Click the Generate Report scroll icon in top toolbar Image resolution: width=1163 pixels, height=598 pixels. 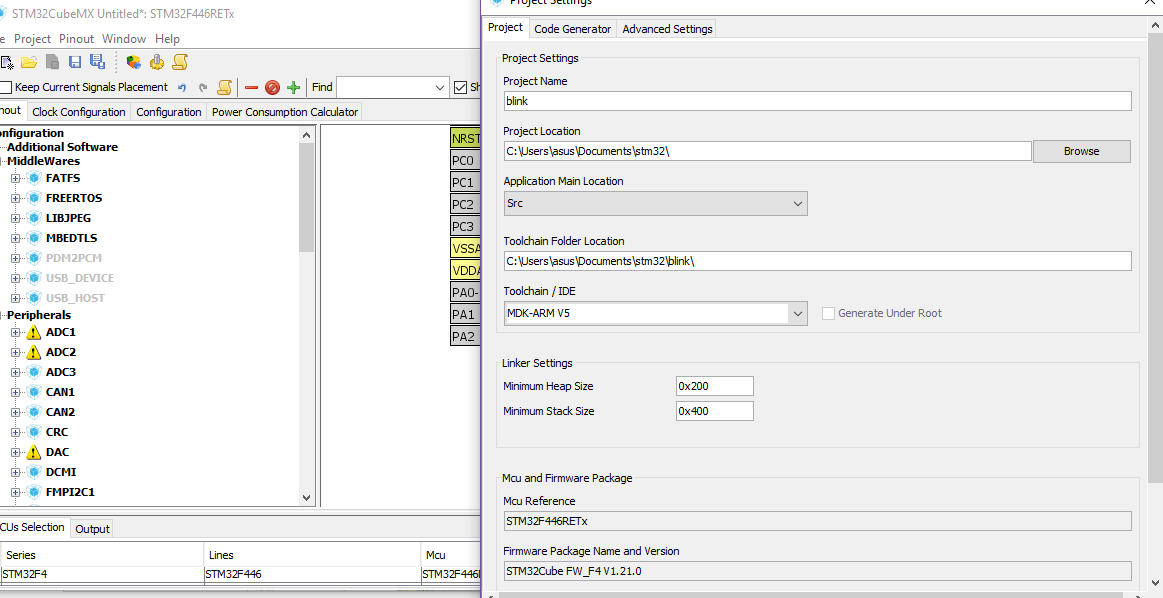pyautogui.click(x=180, y=62)
